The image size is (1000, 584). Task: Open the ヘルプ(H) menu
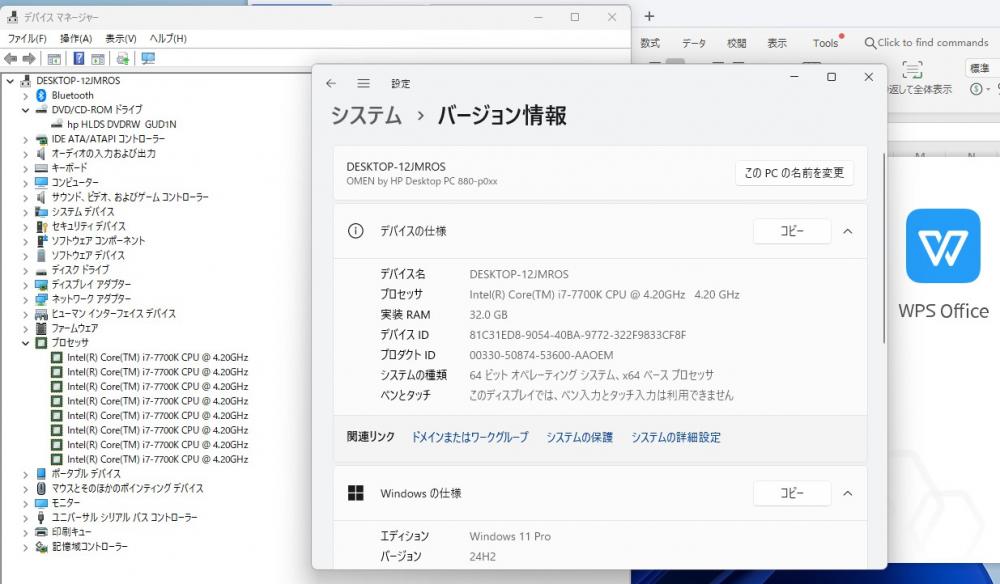pyautogui.click(x=168, y=38)
